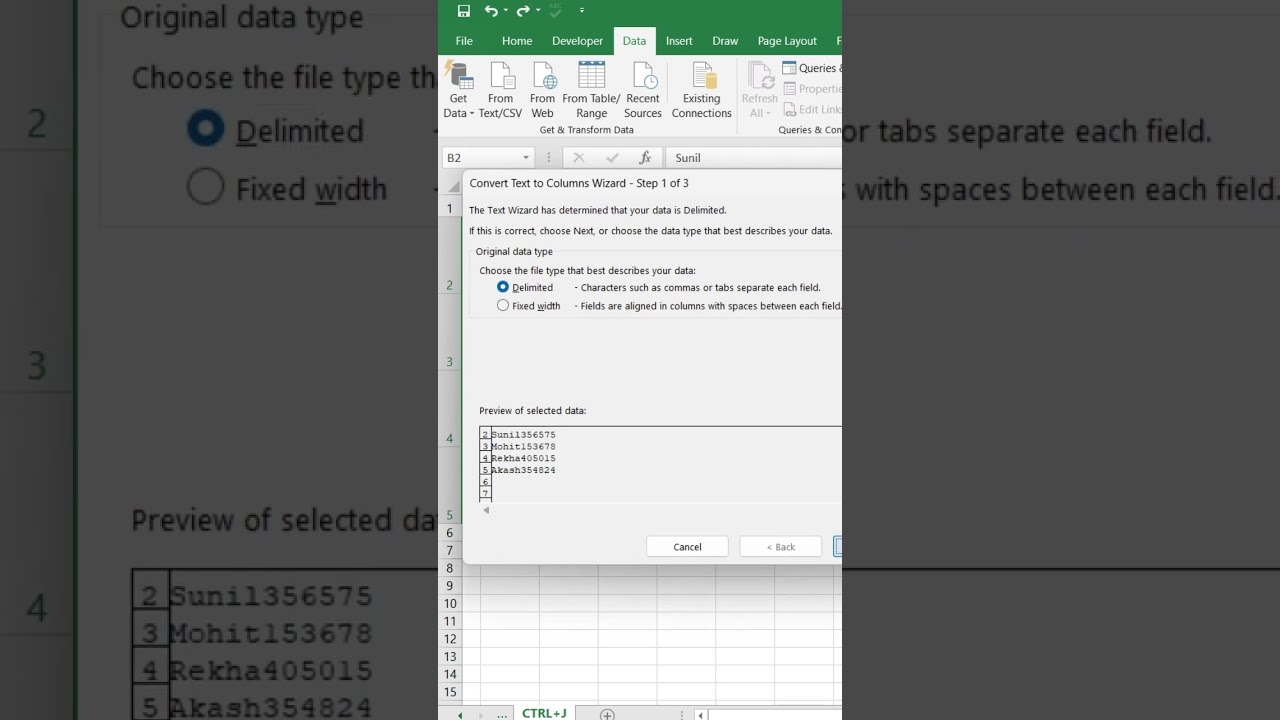This screenshot has width=1280, height=720.
Task: Select the Data ribbon tab
Action: (634, 41)
